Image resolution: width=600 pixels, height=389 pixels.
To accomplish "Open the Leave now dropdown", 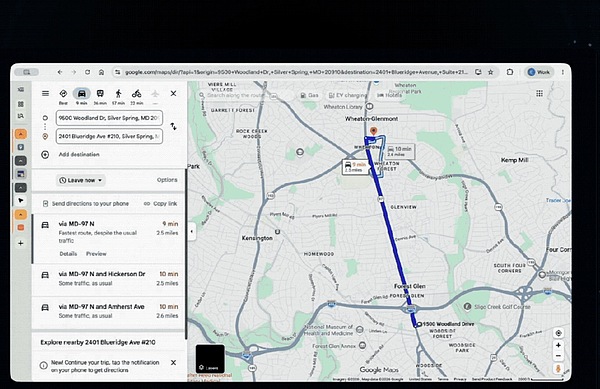I will point(81,180).
